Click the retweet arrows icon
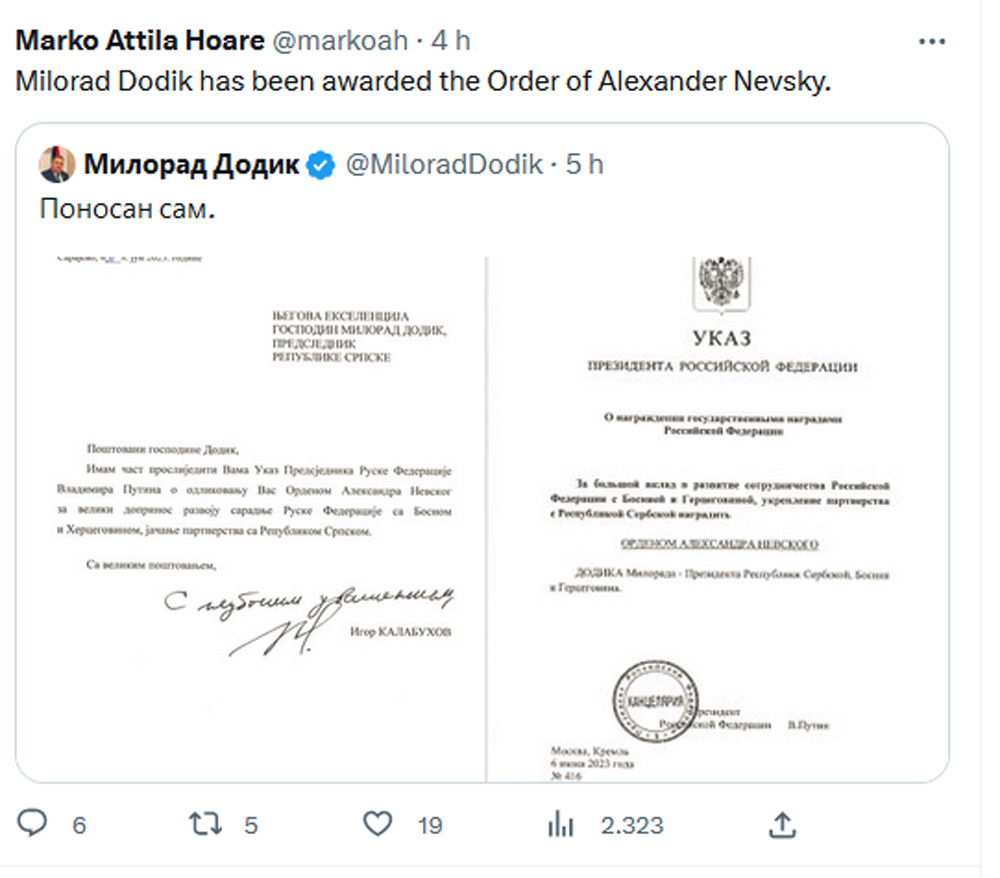The image size is (1000, 878). [x=205, y=824]
